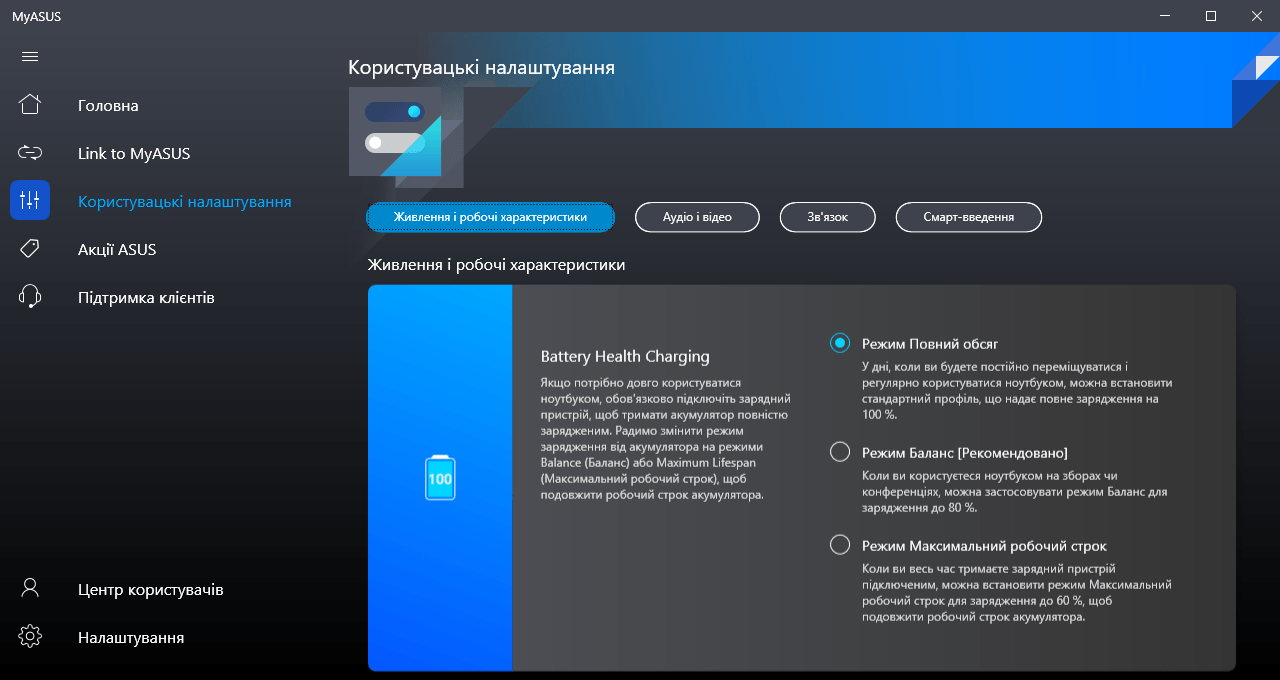Select Режим Максимальний робочий строк radio button
The image size is (1280, 680).
840,545
